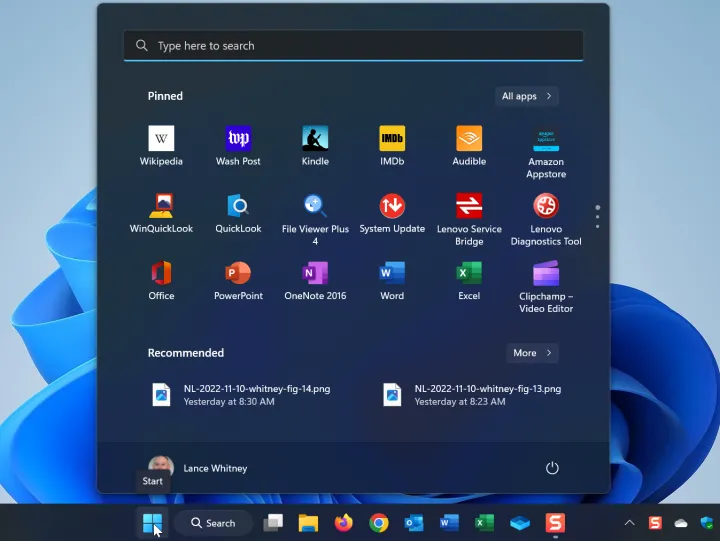Screen dimensions: 720x541
Task: Open Clipchamp Video Editor
Action: pyautogui.click(x=546, y=274)
